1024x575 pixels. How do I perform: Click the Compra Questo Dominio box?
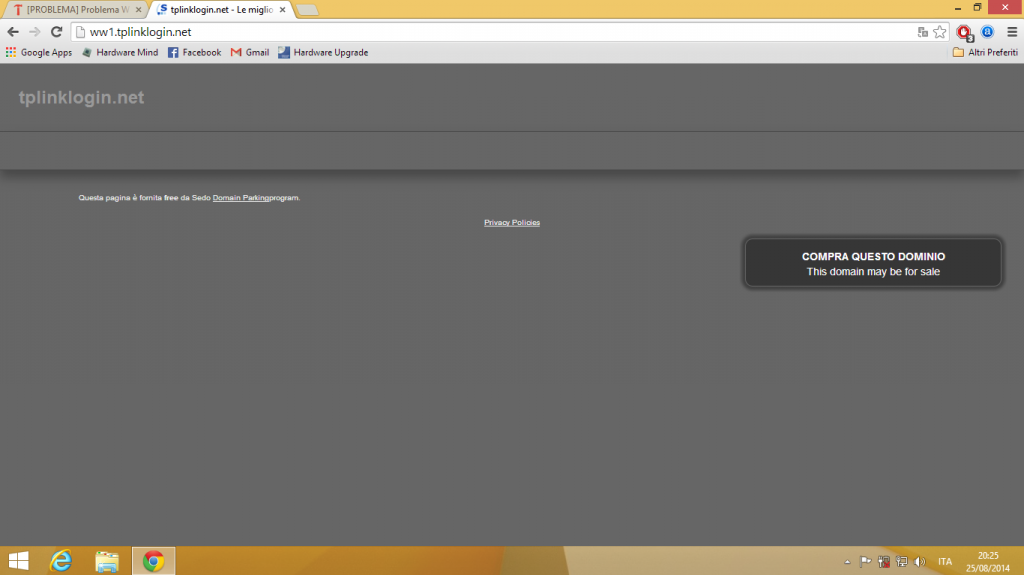(x=873, y=263)
